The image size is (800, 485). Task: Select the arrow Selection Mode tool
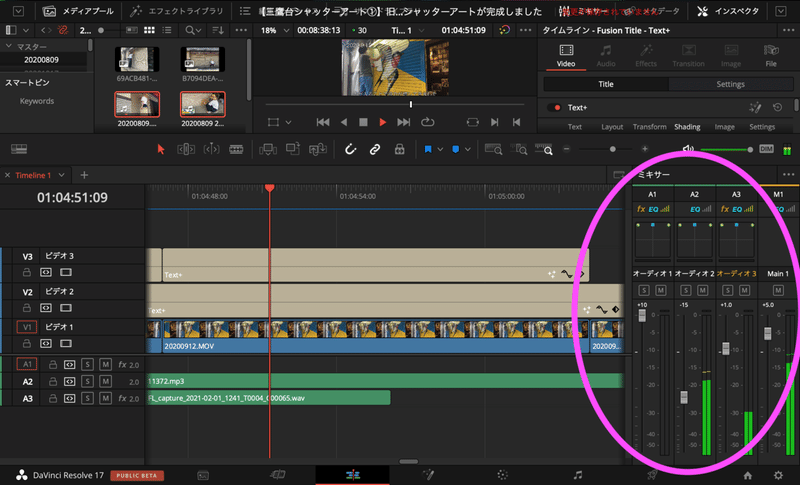[x=161, y=149]
